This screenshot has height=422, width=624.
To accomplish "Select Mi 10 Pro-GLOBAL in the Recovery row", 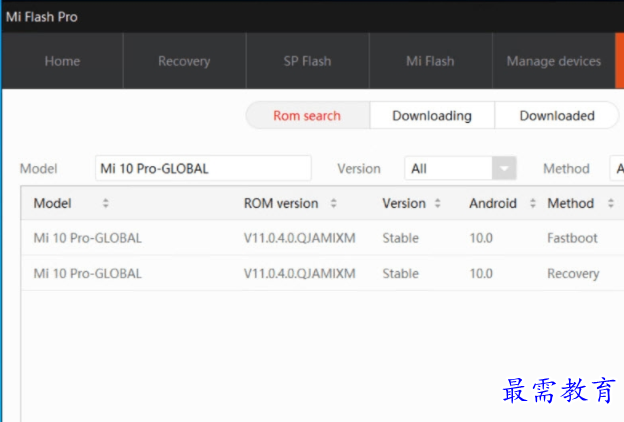I will click(88, 274).
